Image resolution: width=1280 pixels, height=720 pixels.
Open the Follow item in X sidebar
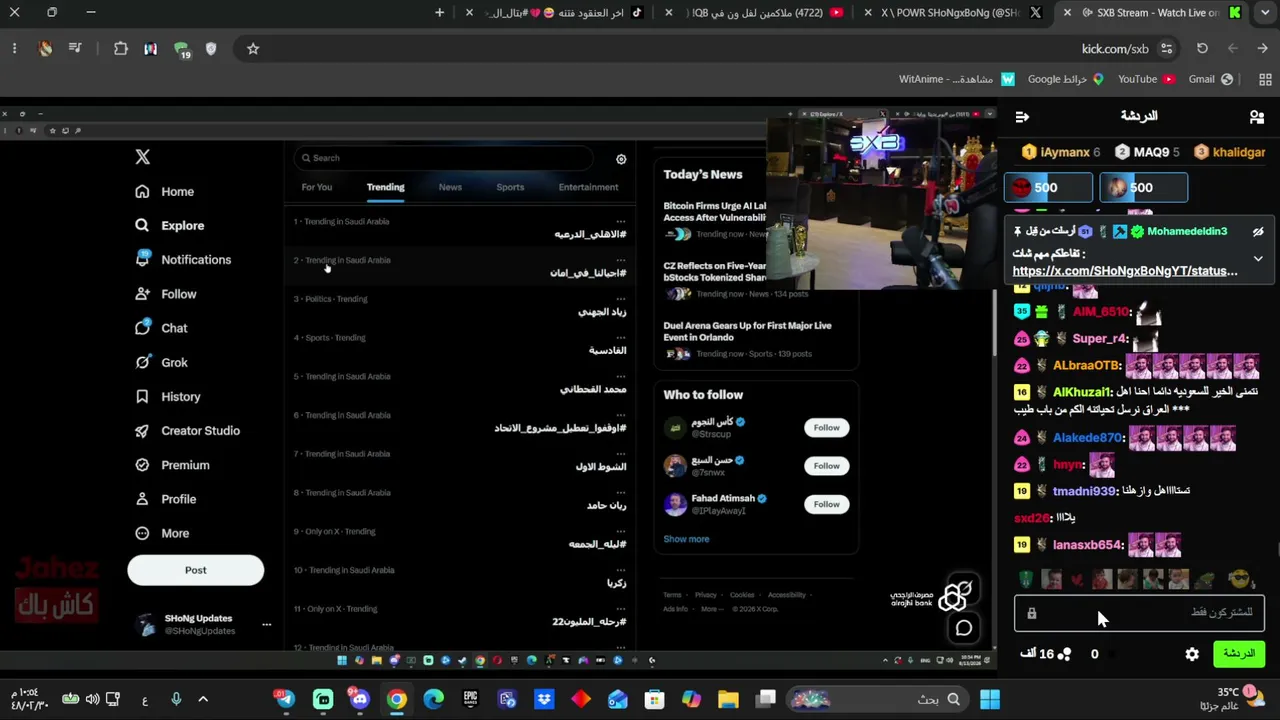(166, 294)
